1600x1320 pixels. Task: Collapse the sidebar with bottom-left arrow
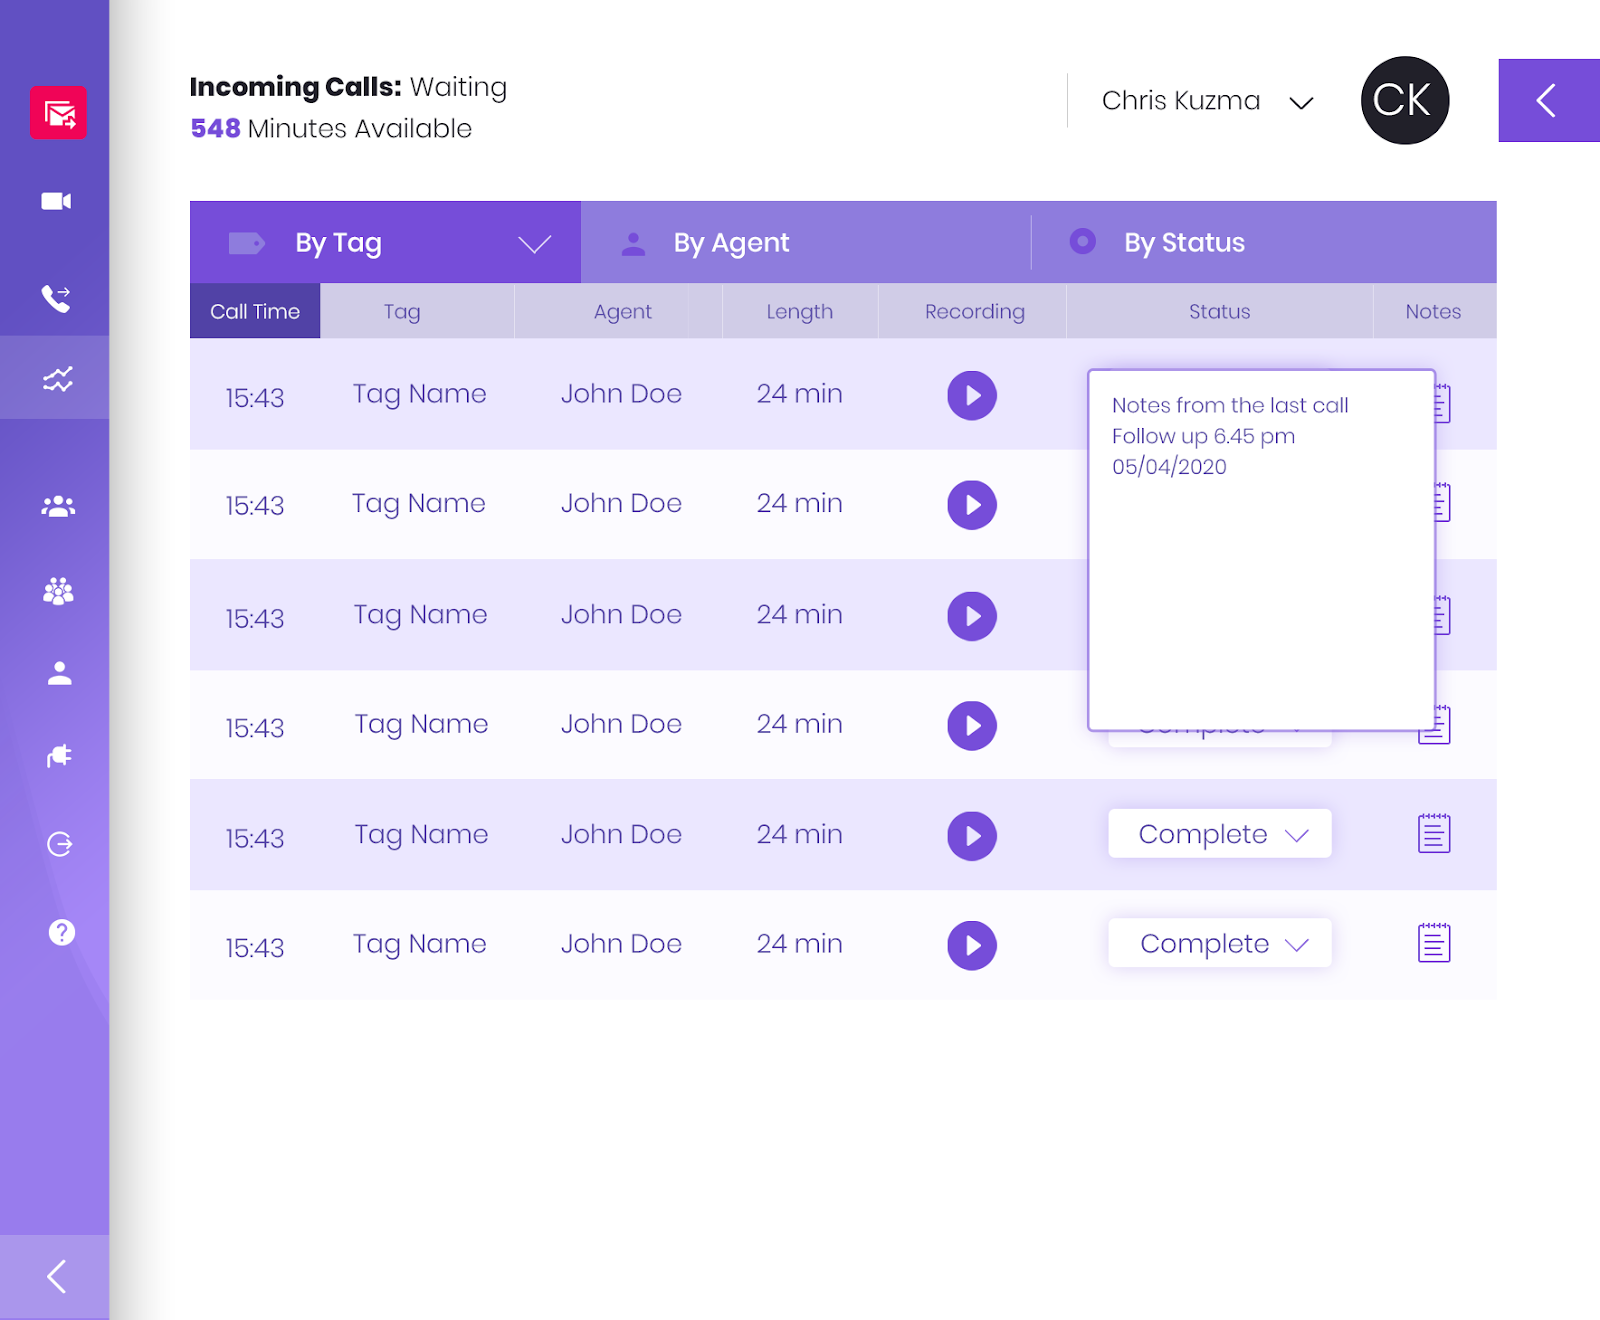point(56,1276)
